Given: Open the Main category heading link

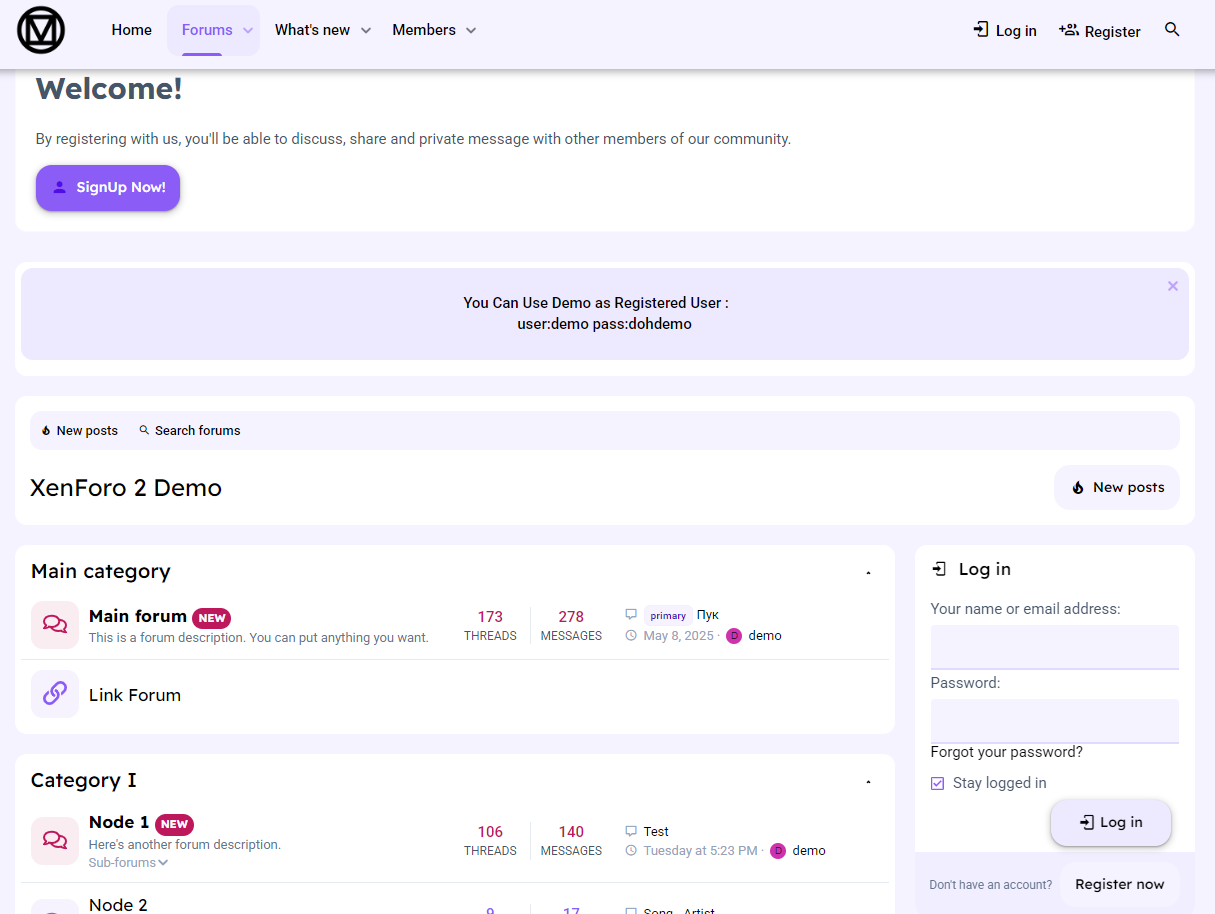Looking at the screenshot, I should click(101, 571).
